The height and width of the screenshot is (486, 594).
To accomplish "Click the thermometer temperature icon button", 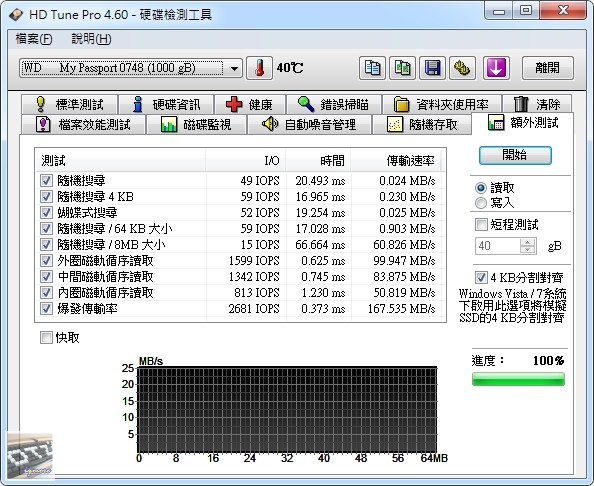I will tap(259, 68).
